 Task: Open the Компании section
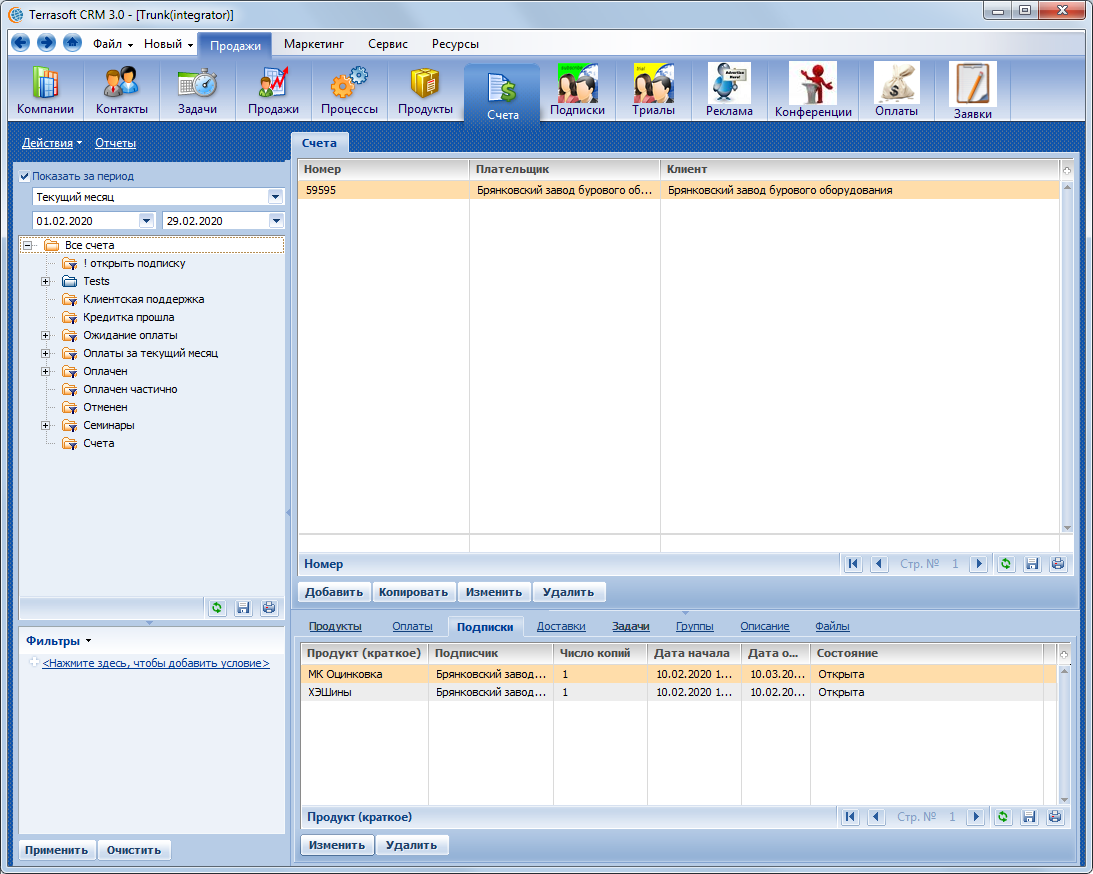[x=45, y=91]
